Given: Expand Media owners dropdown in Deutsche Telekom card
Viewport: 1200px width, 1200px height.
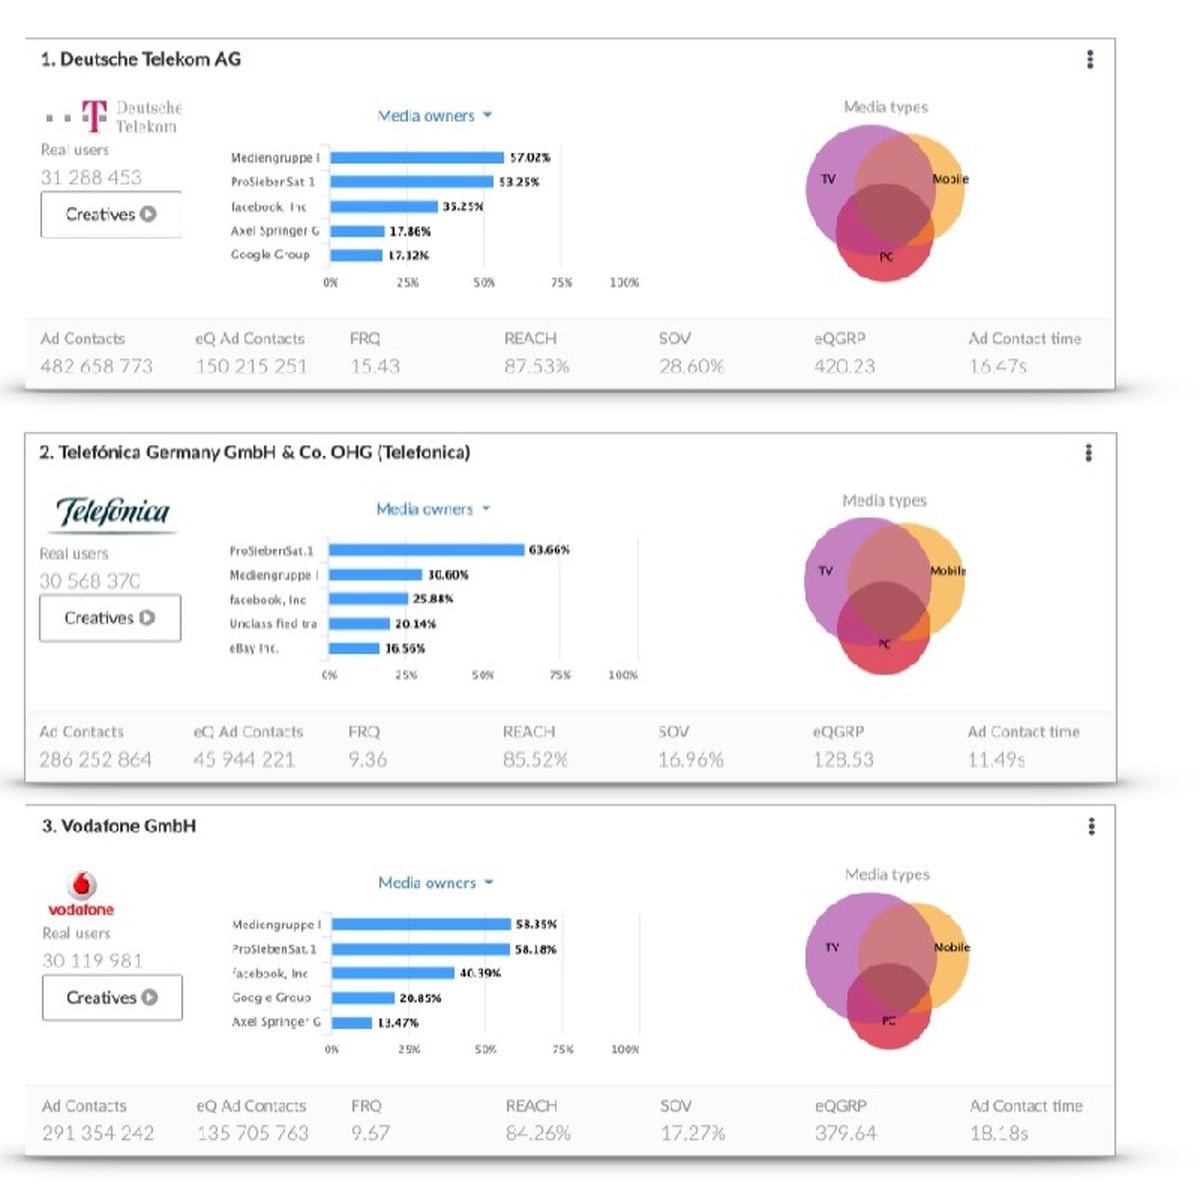Looking at the screenshot, I should tap(435, 116).
